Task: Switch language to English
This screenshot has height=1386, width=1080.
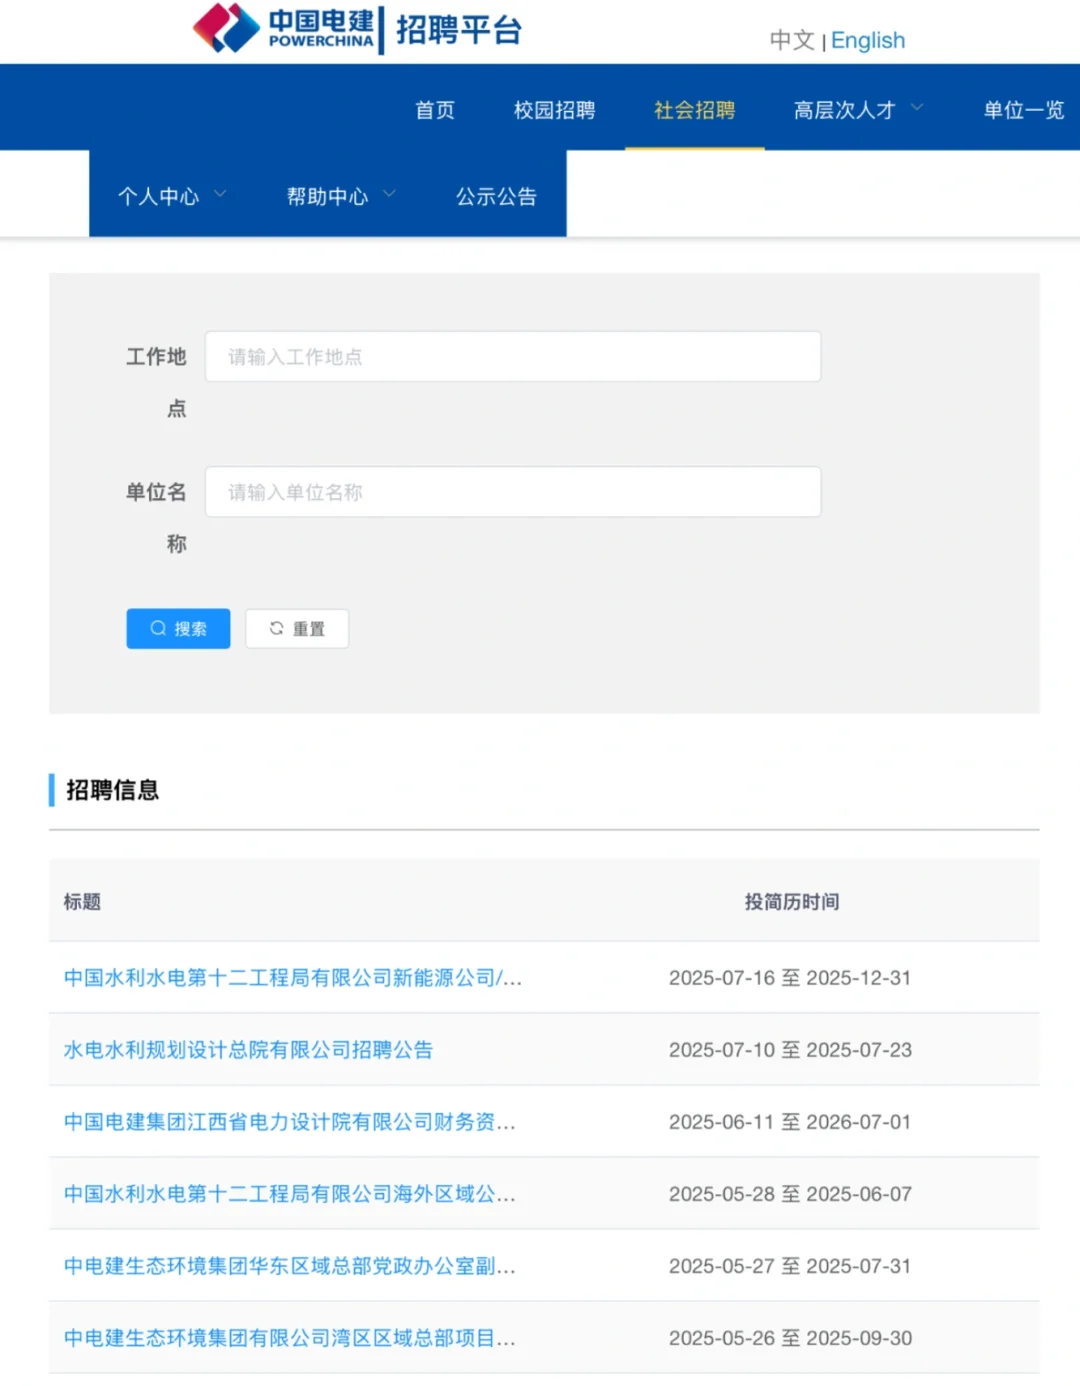Action: [868, 40]
